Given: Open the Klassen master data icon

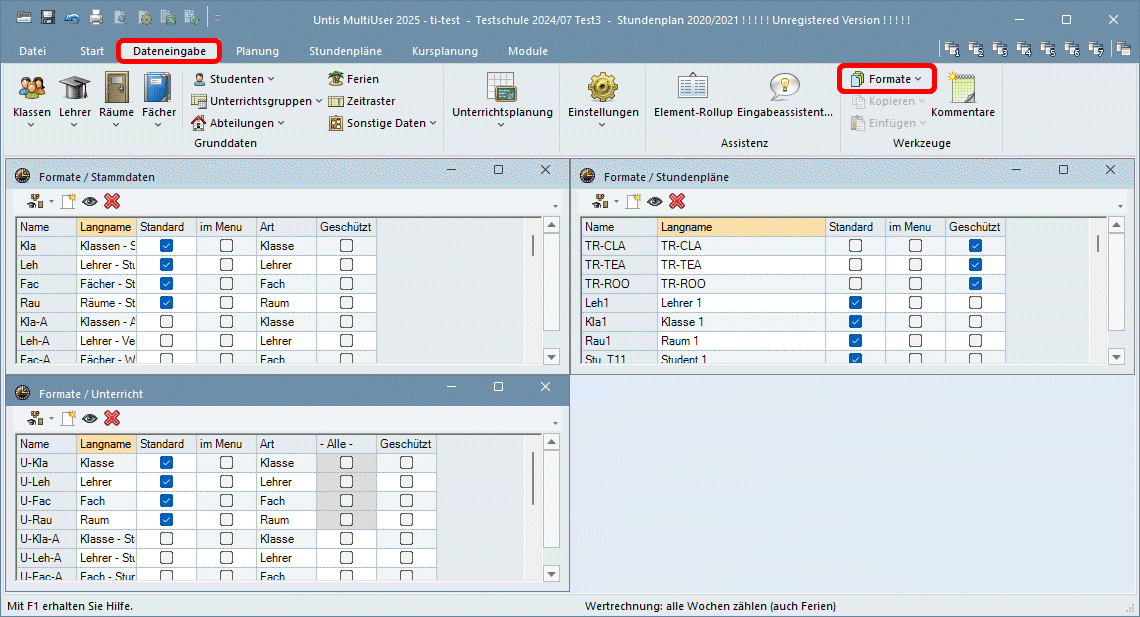Looking at the screenshot, I should point(32,89).
